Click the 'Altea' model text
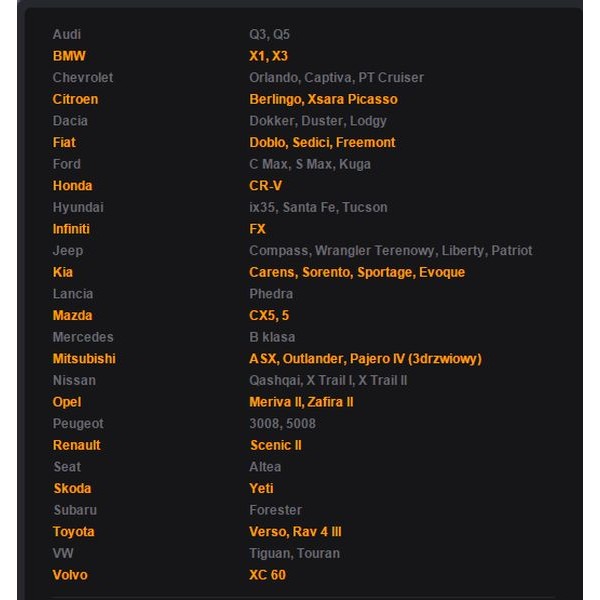600x600 pixels. 265,467
